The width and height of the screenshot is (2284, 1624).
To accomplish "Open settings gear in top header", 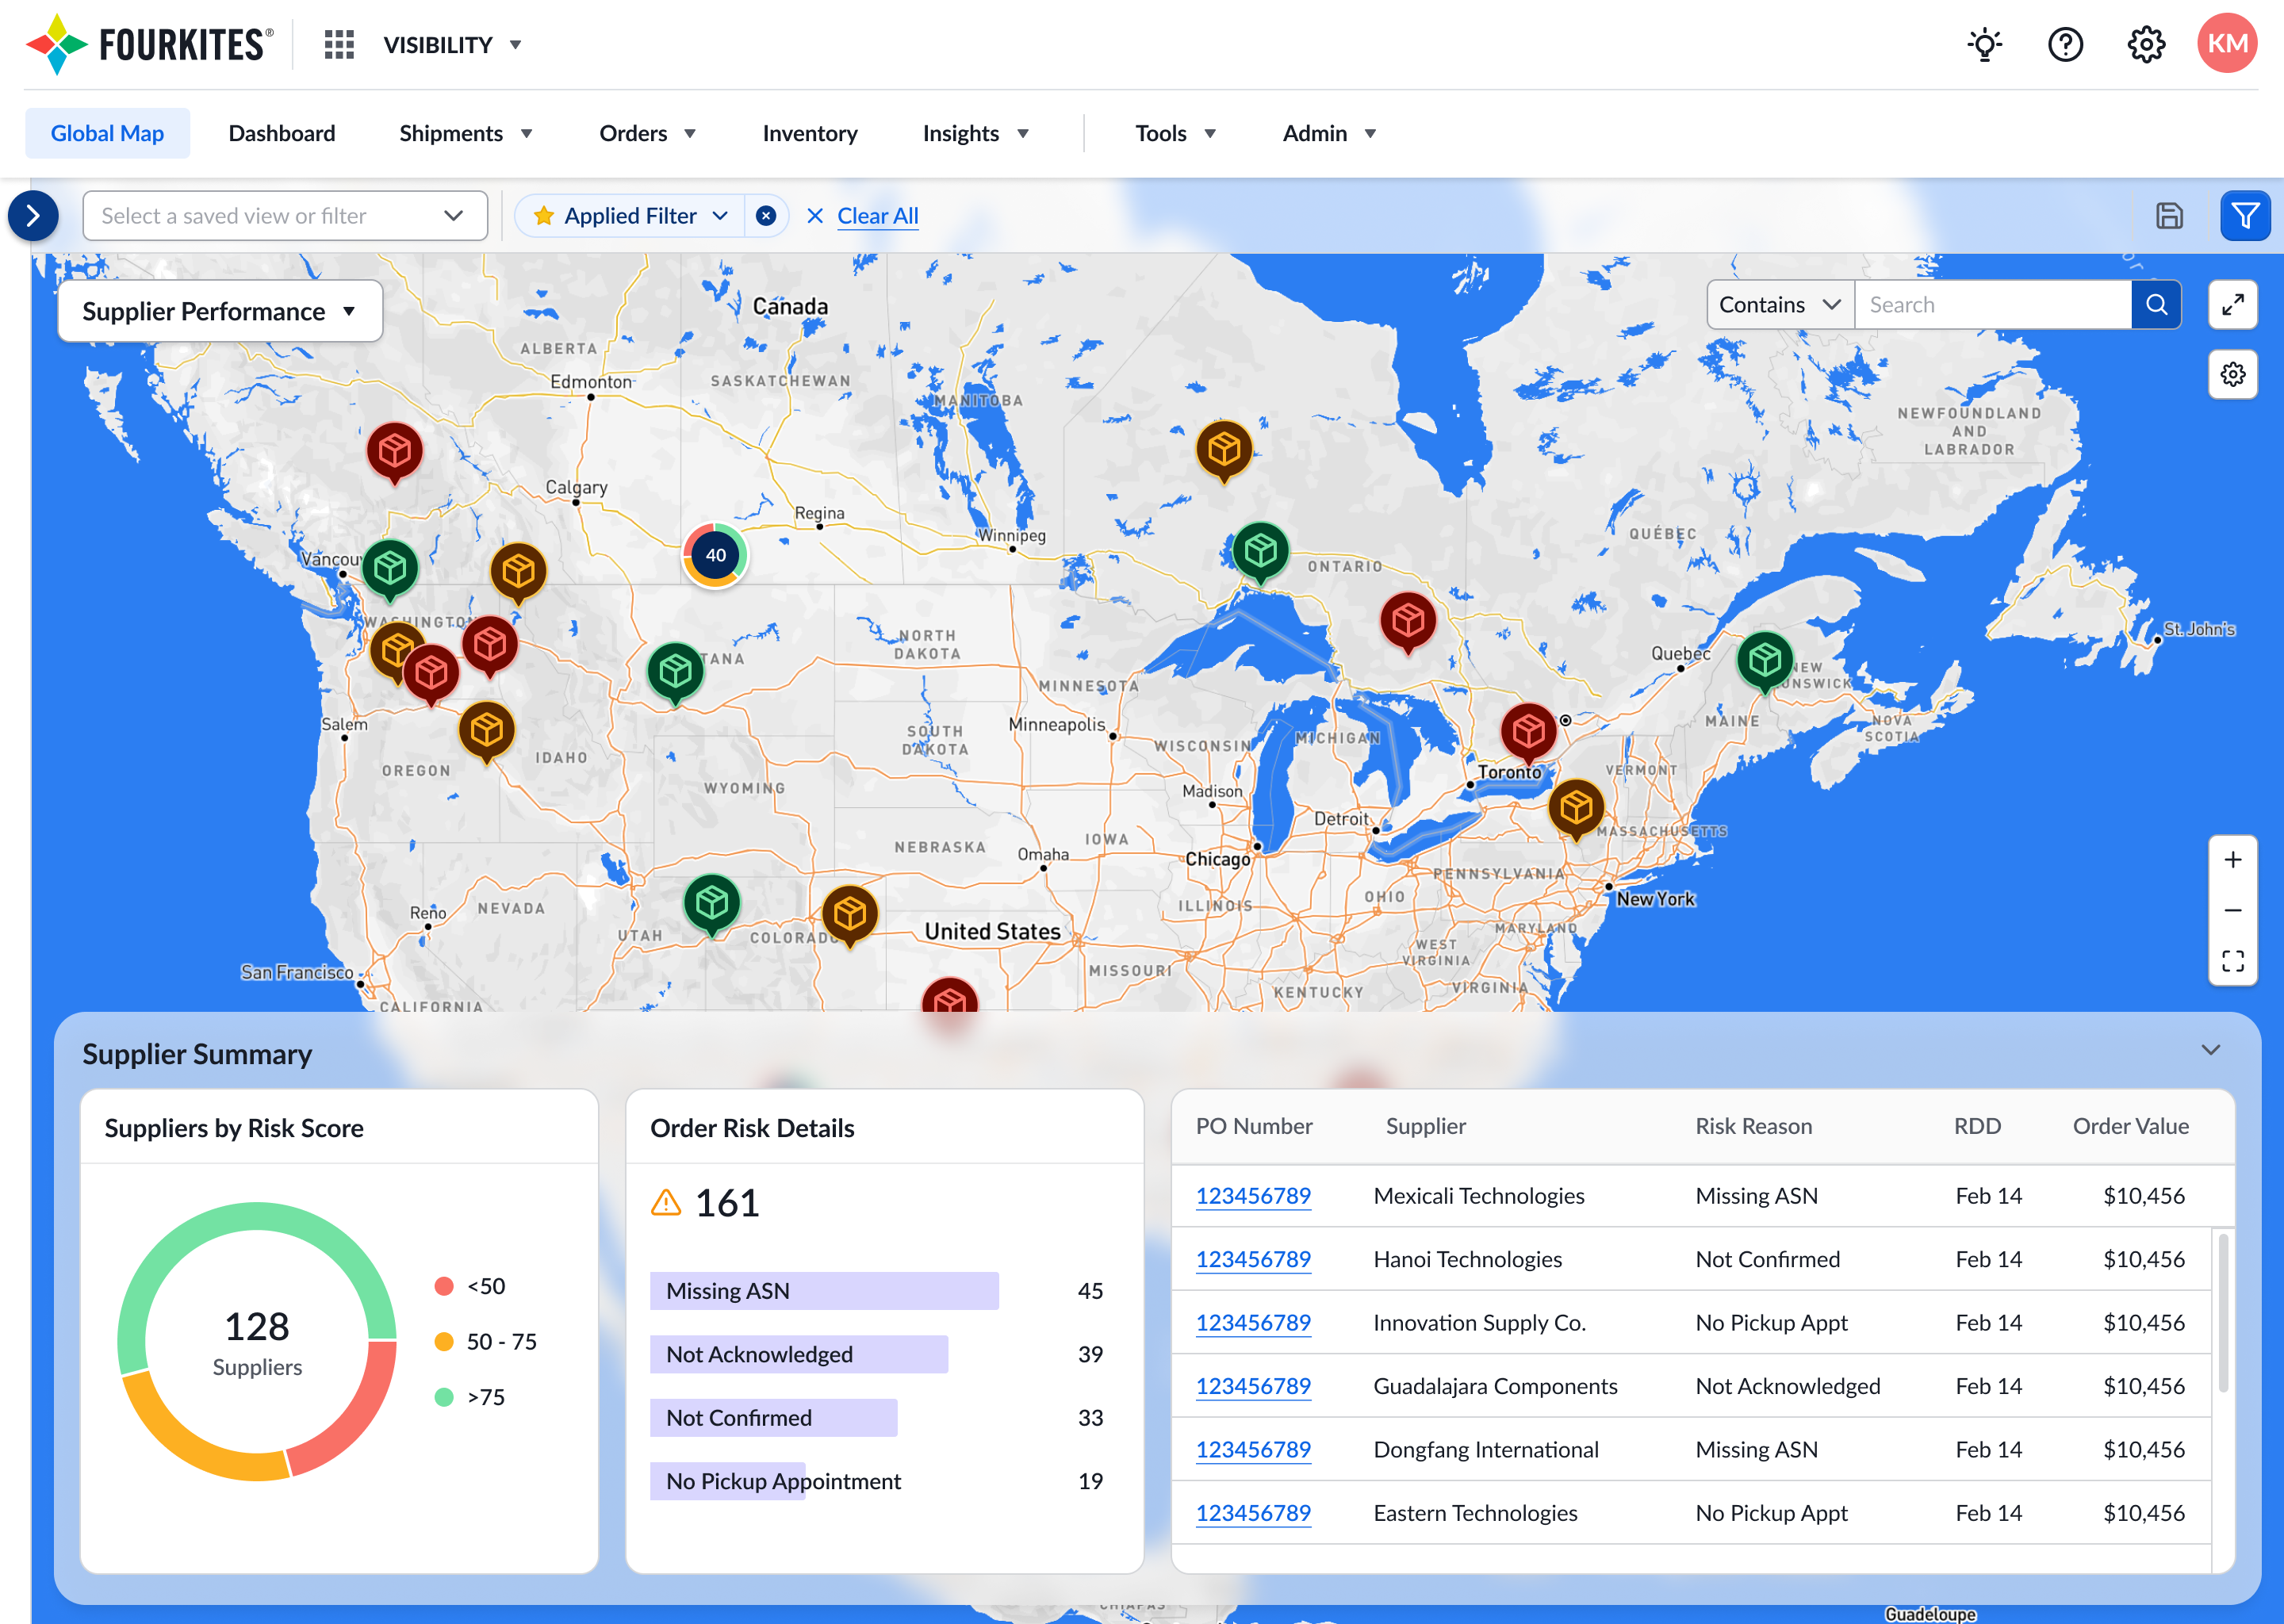I will click(x=2146, y=45).
